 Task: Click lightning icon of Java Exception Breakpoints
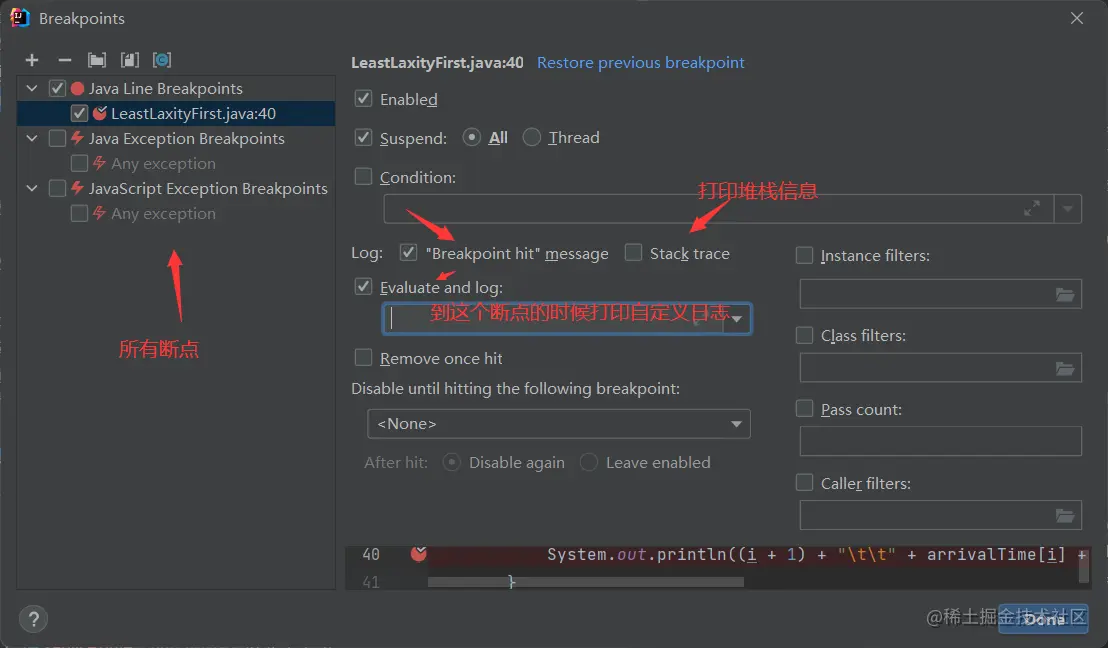pos(77,138)
